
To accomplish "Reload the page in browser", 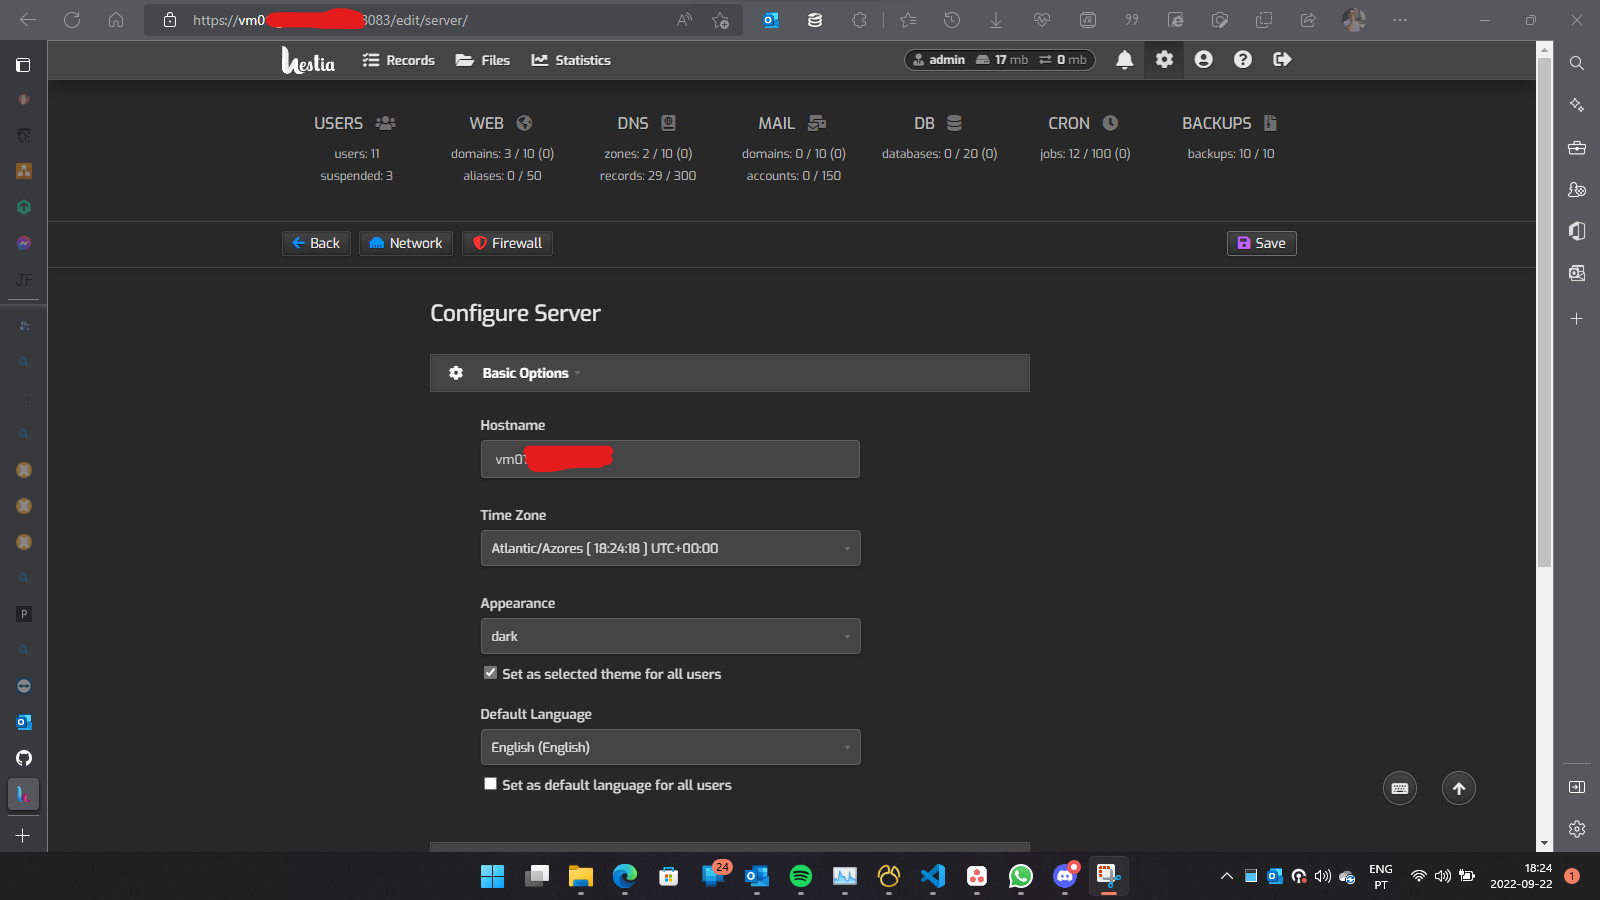I will 72,20.
